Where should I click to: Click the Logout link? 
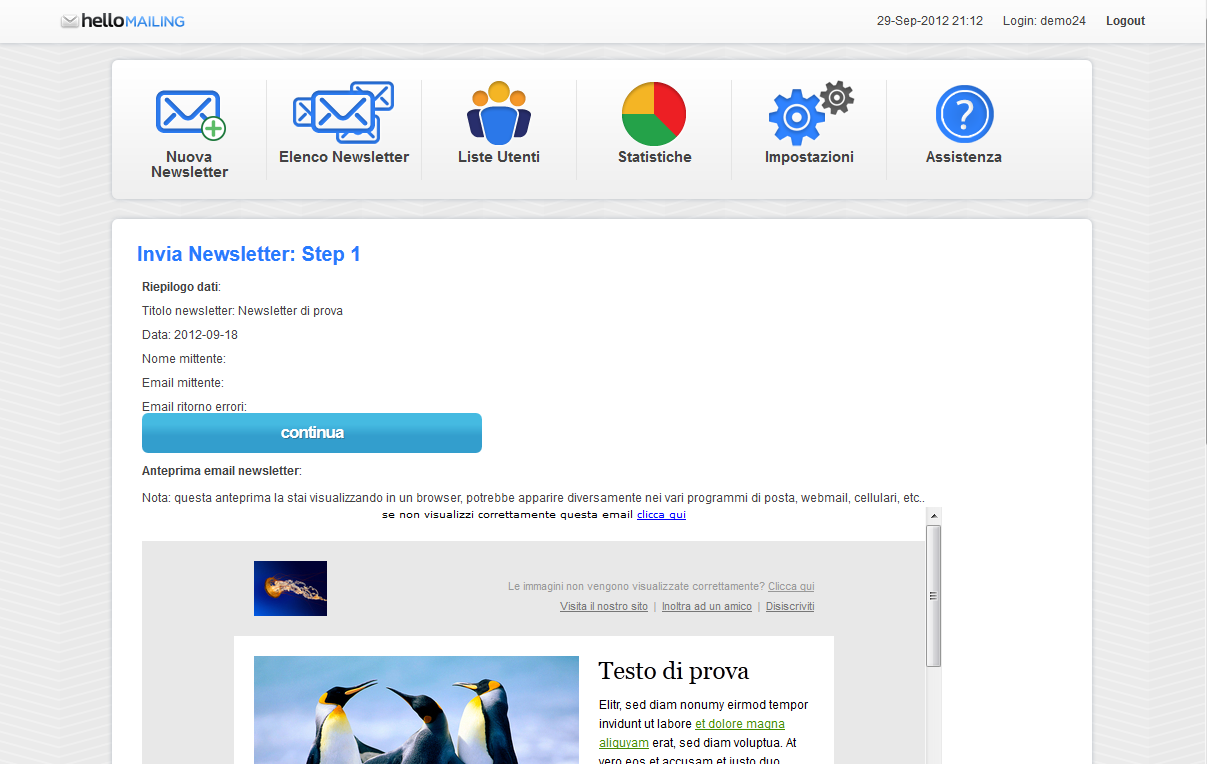(1125, 21)
